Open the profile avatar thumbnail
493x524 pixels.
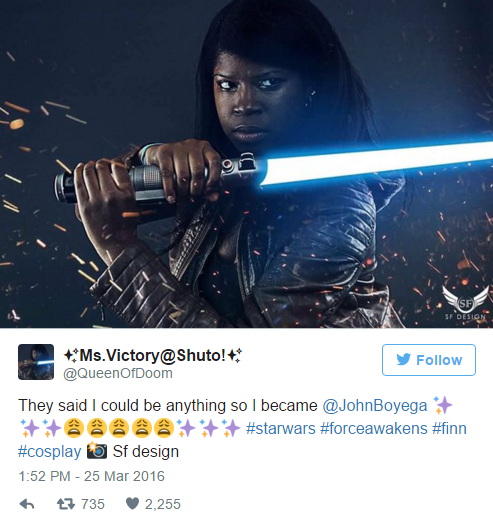click(36, 362)
